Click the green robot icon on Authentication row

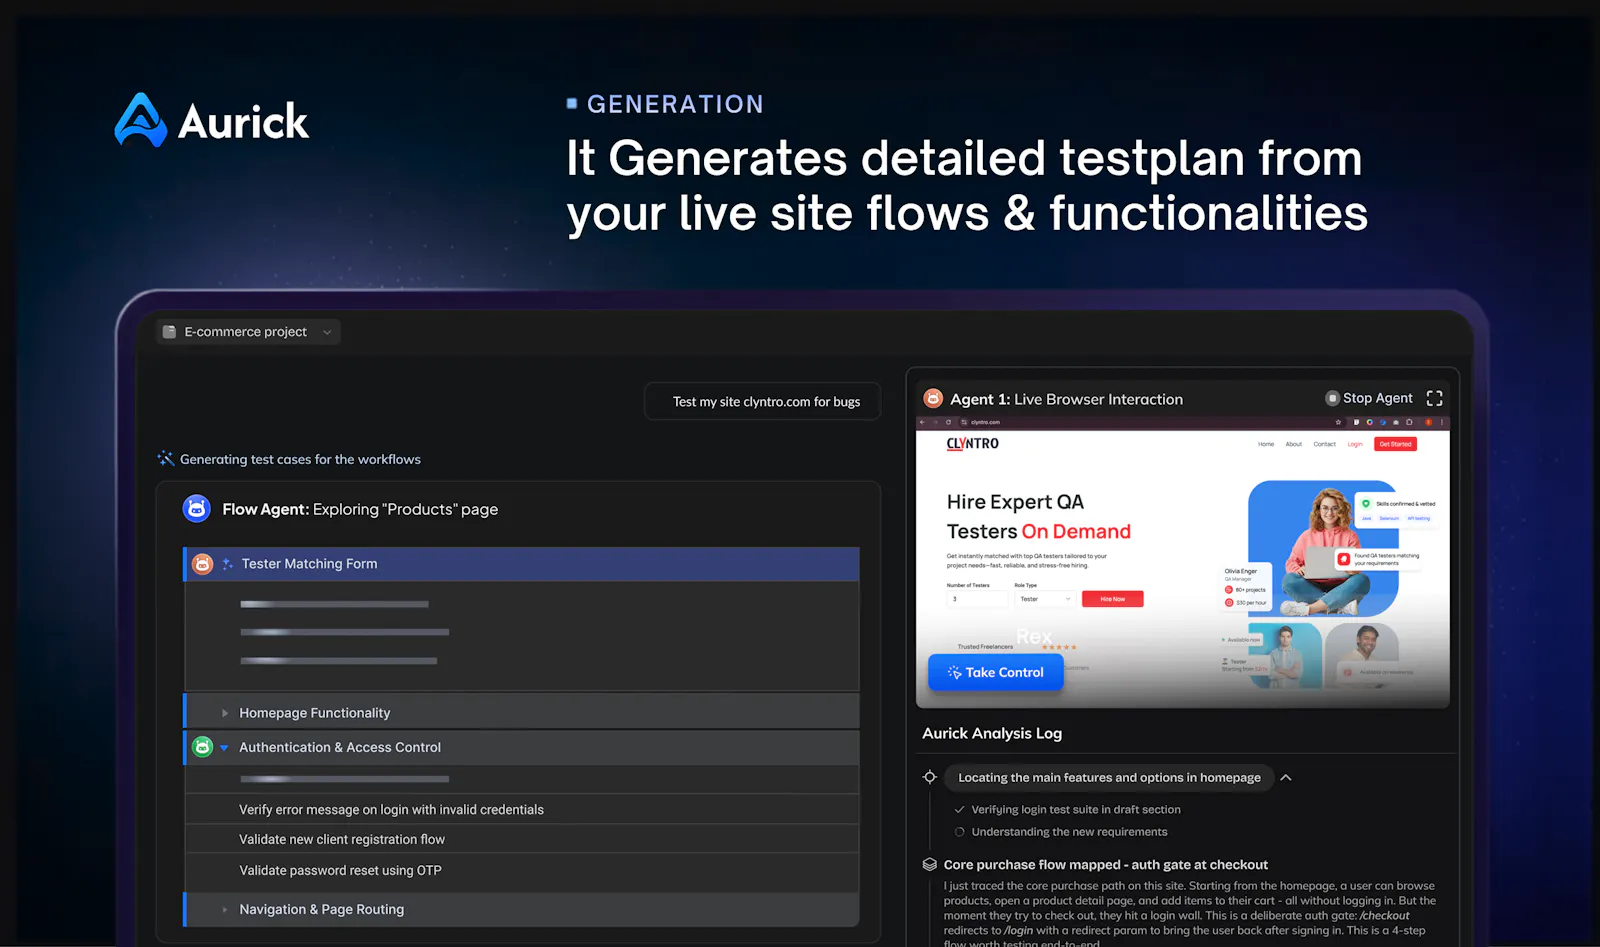click(x=203, y=747)
